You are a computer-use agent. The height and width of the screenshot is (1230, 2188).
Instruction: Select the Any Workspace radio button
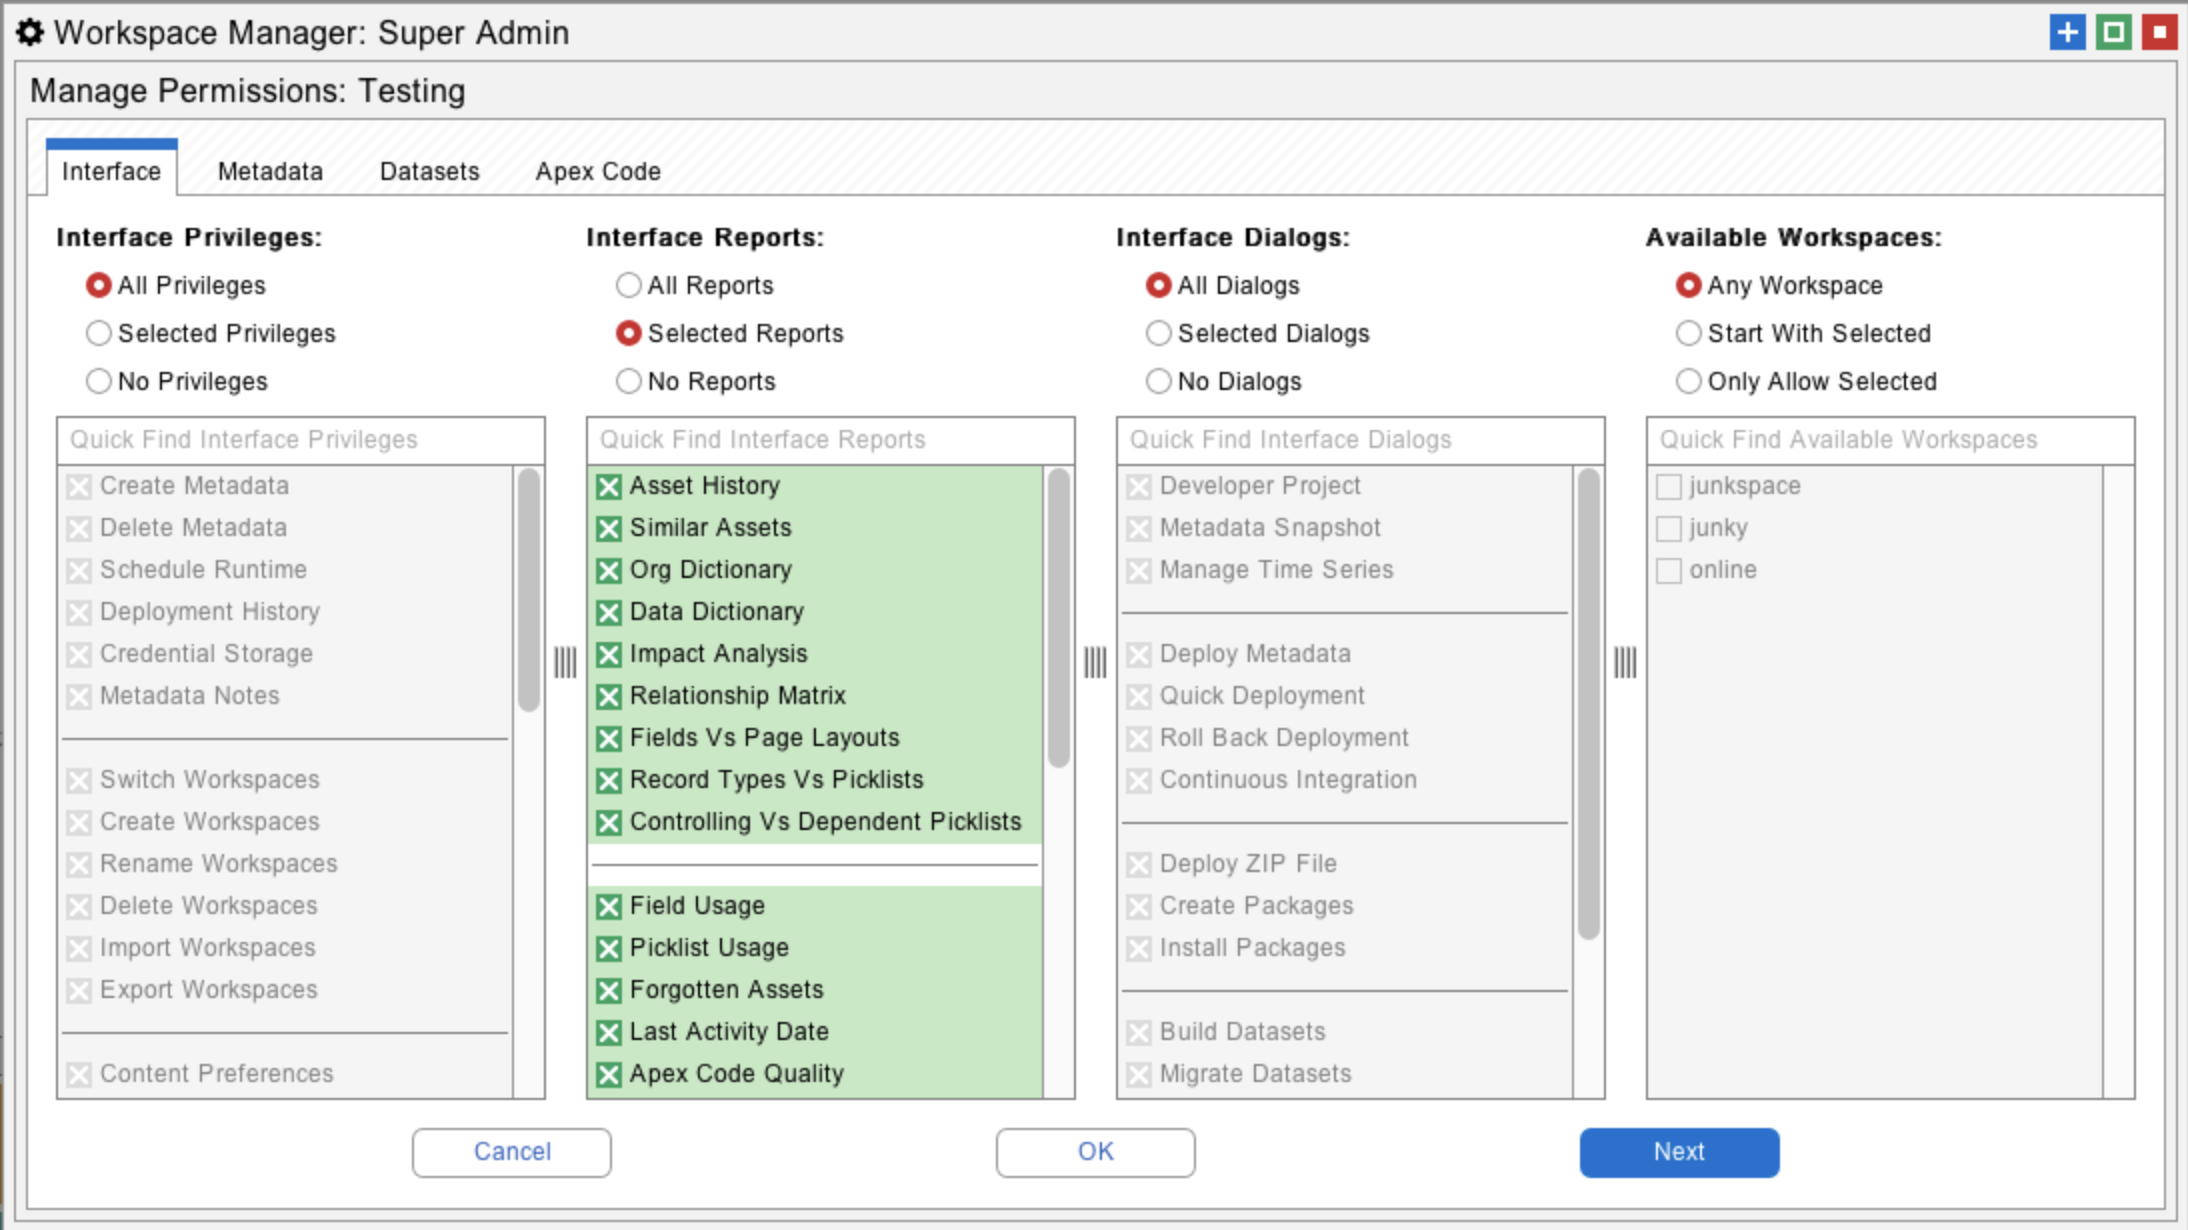pos(1688,286)
